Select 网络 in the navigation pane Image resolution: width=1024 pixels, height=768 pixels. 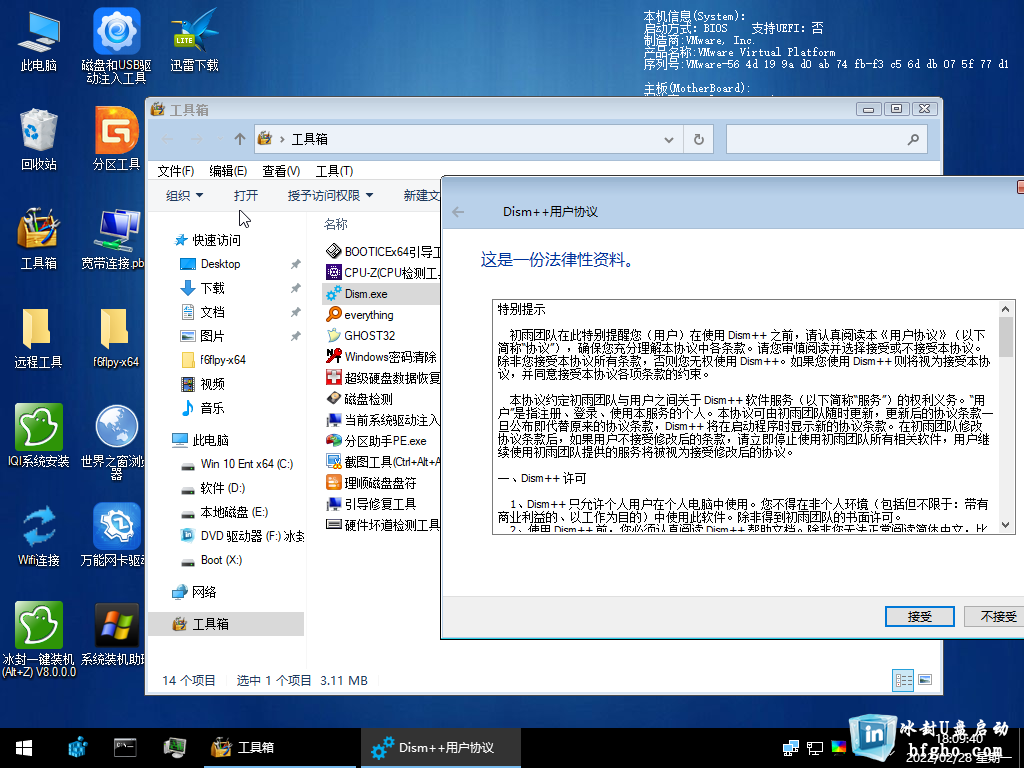click(194, 592)
